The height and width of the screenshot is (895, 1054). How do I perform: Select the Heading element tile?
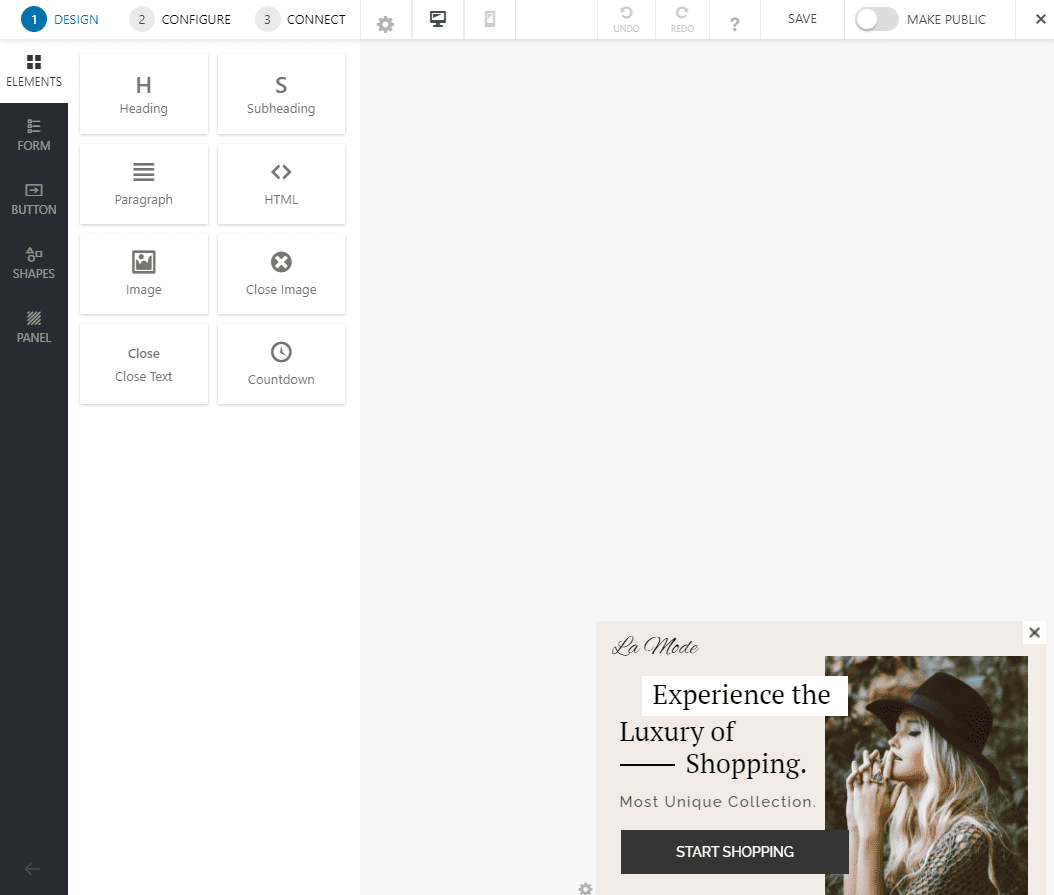coord(143,93)
